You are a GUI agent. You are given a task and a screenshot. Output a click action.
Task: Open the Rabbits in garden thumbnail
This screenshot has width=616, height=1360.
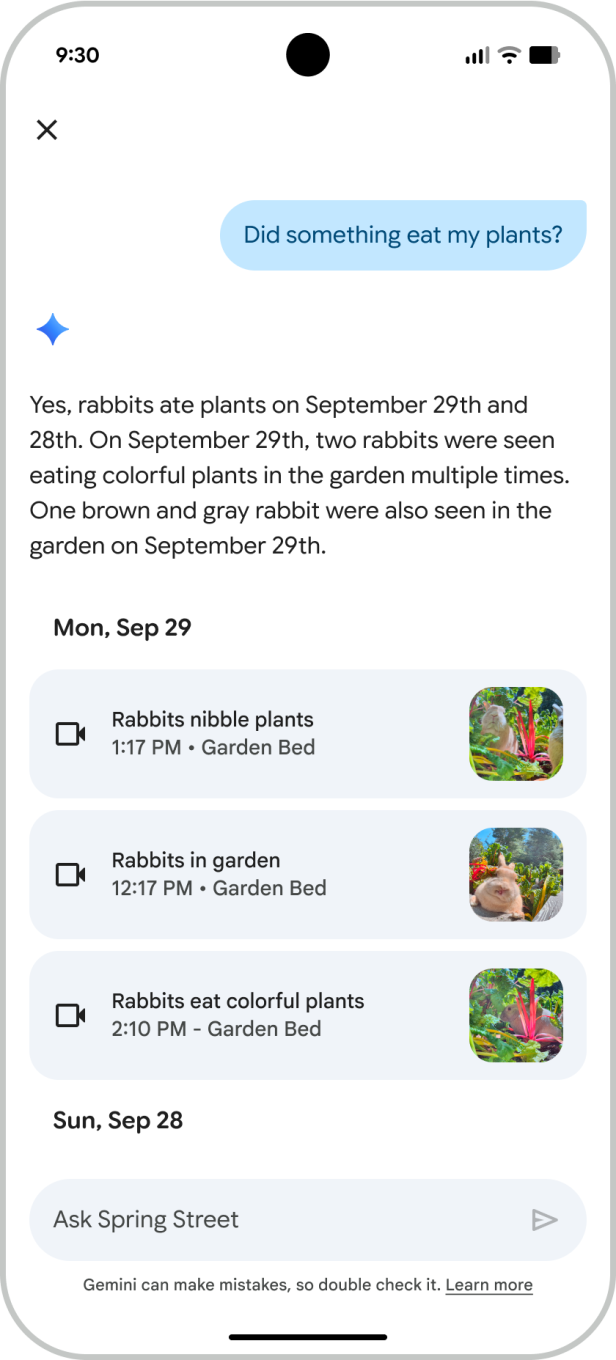coord(516,874)
